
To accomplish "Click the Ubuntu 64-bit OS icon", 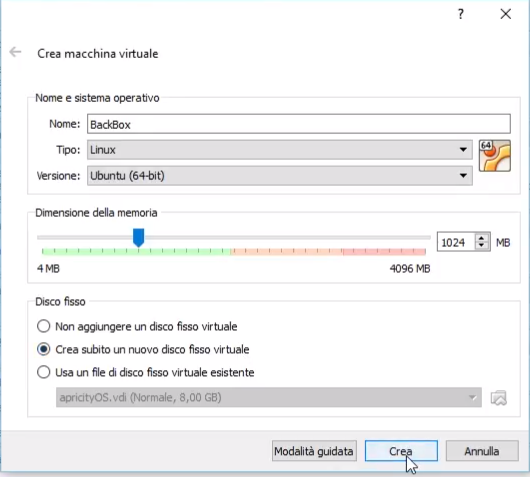I will (495, 156).
